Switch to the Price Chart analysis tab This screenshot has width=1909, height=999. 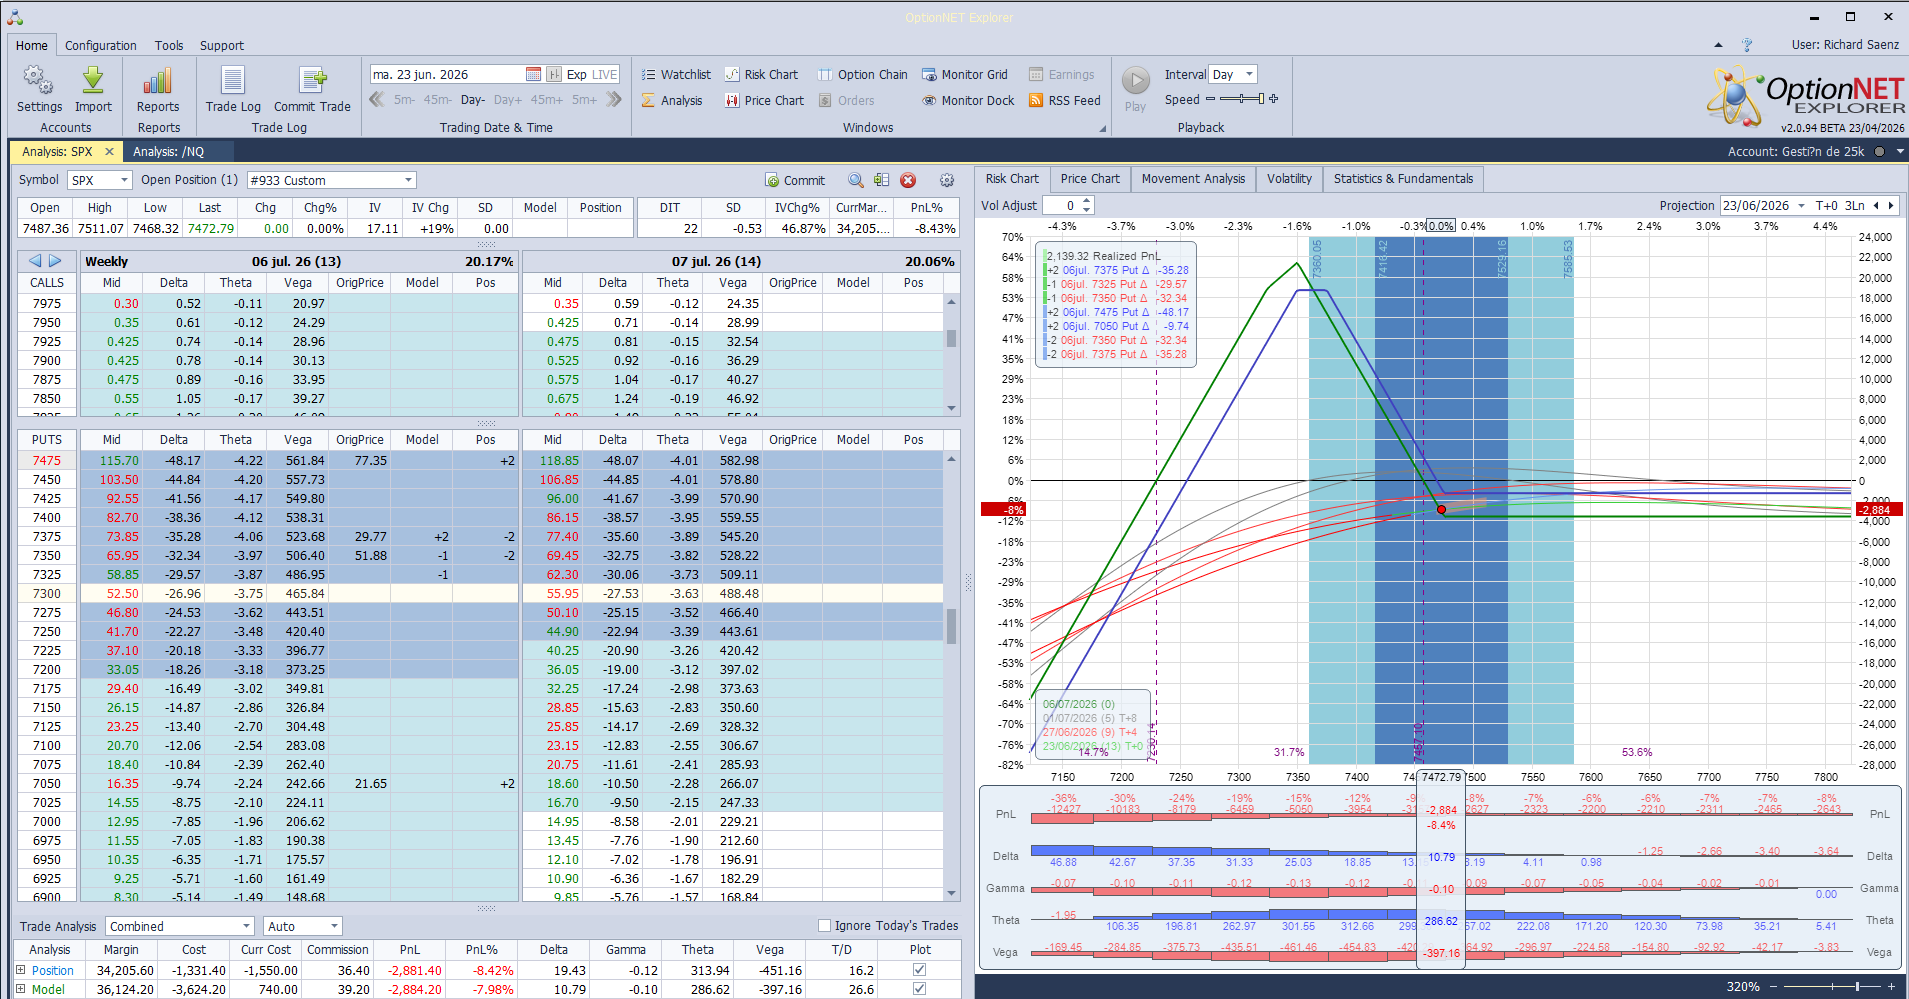pyautogui.click(x=1090, y=179)
